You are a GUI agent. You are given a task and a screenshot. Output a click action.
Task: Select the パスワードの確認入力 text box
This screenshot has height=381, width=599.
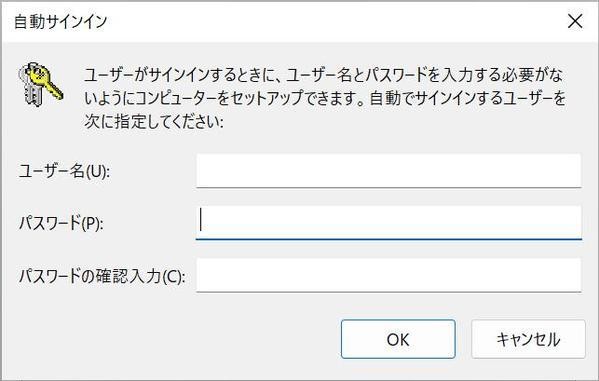pyautogui.click(x=389, y=275)
